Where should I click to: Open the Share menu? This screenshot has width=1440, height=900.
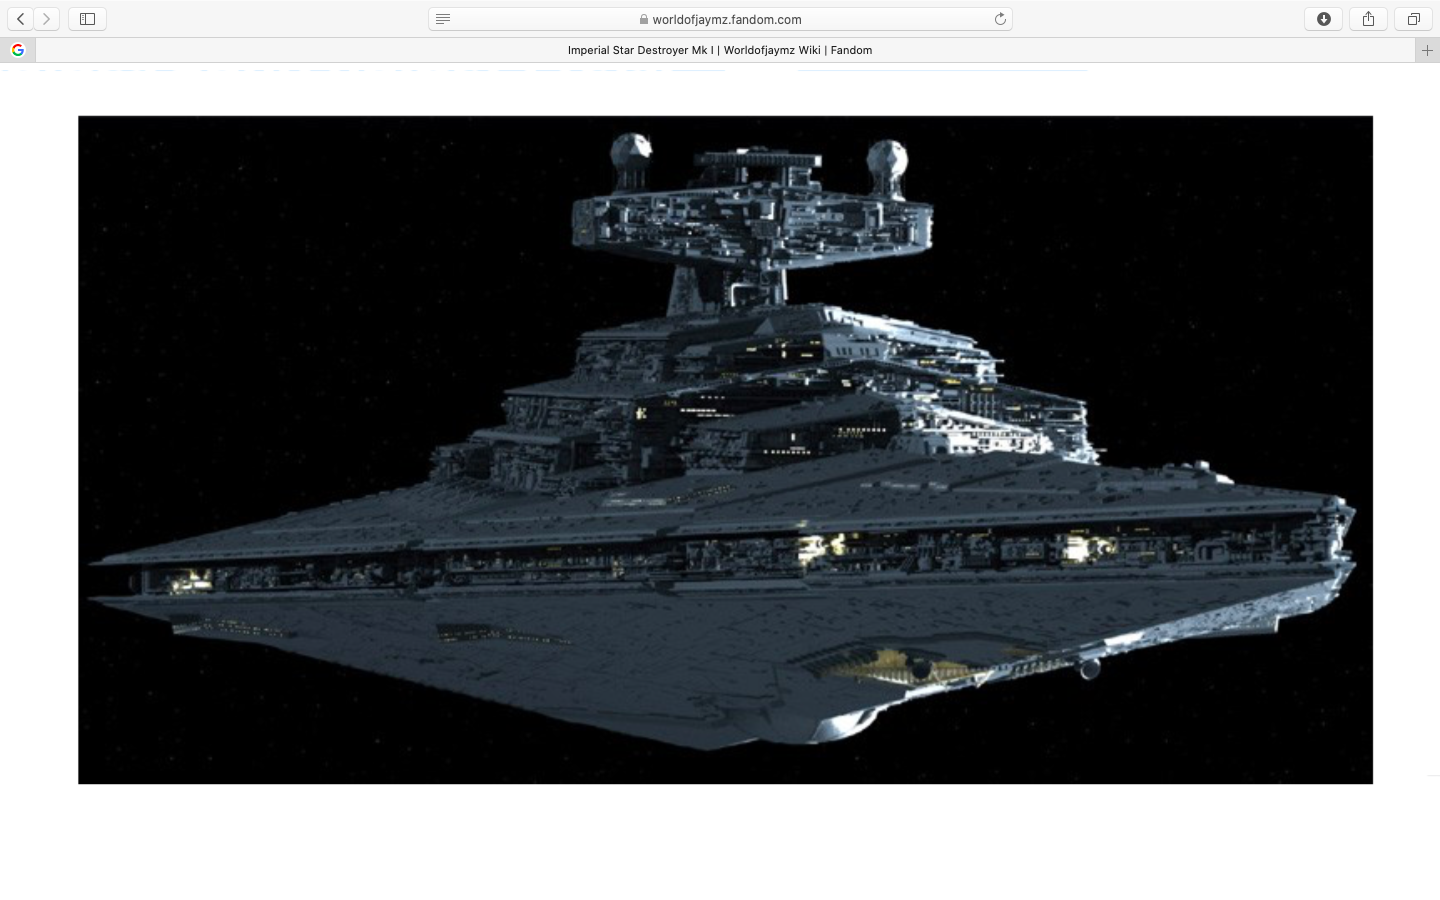click(x=1368, y=19)
